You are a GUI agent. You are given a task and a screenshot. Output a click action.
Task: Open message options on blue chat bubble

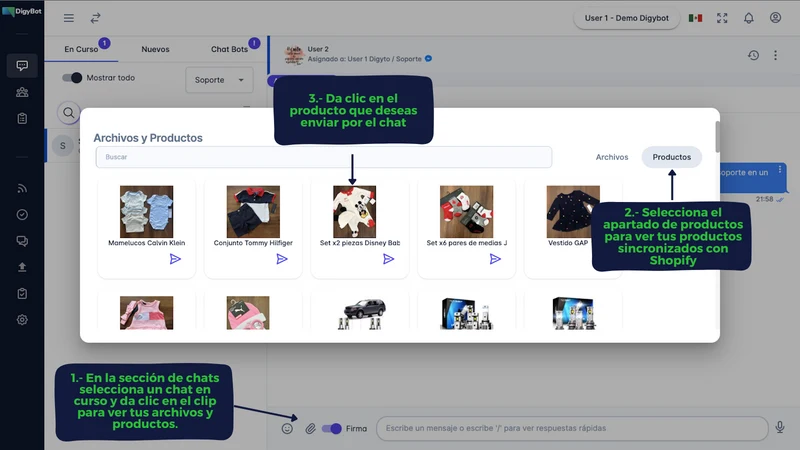pos(780,170)
